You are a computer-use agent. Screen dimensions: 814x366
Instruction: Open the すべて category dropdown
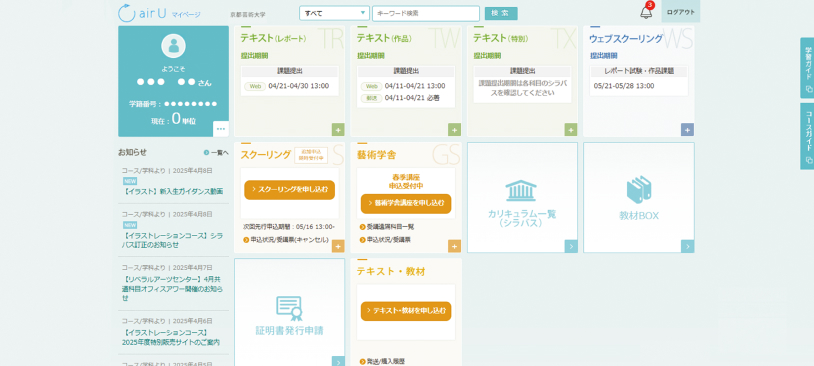click(334, 13)
